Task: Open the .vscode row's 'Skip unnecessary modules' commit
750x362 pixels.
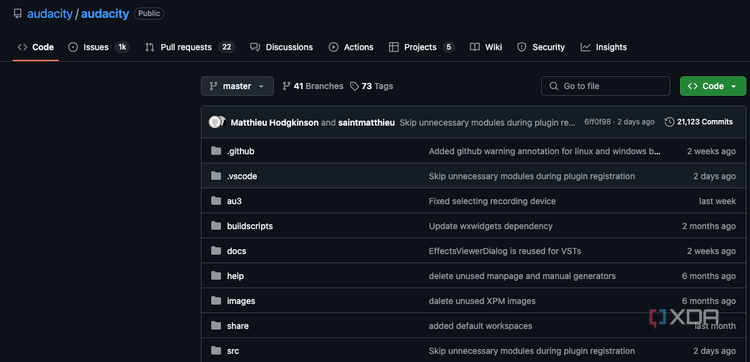Action: 532,176
